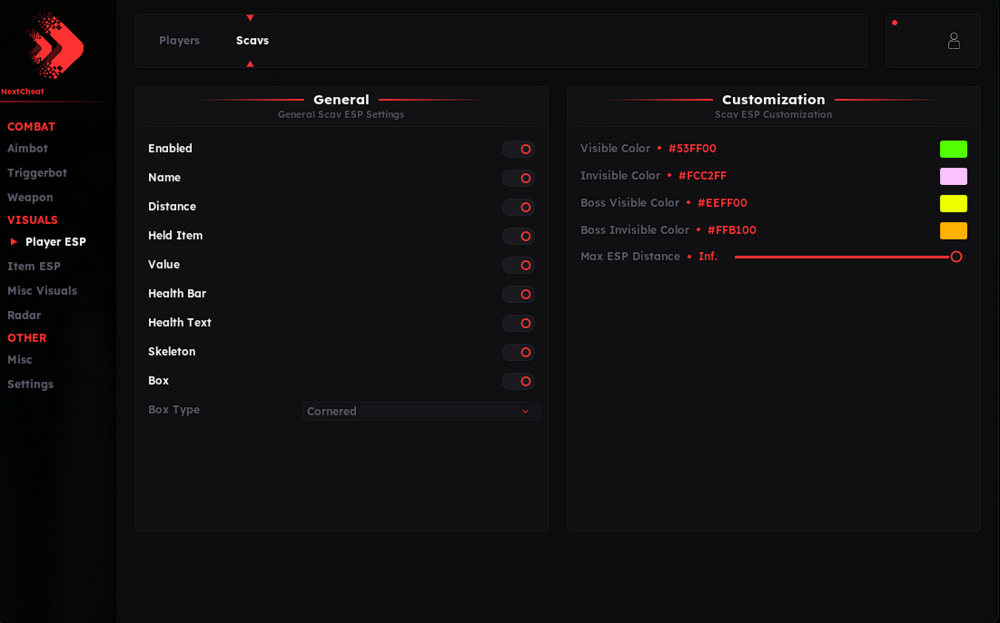
Task: Open the Item ESP page
Action: [x=34, y=266]
